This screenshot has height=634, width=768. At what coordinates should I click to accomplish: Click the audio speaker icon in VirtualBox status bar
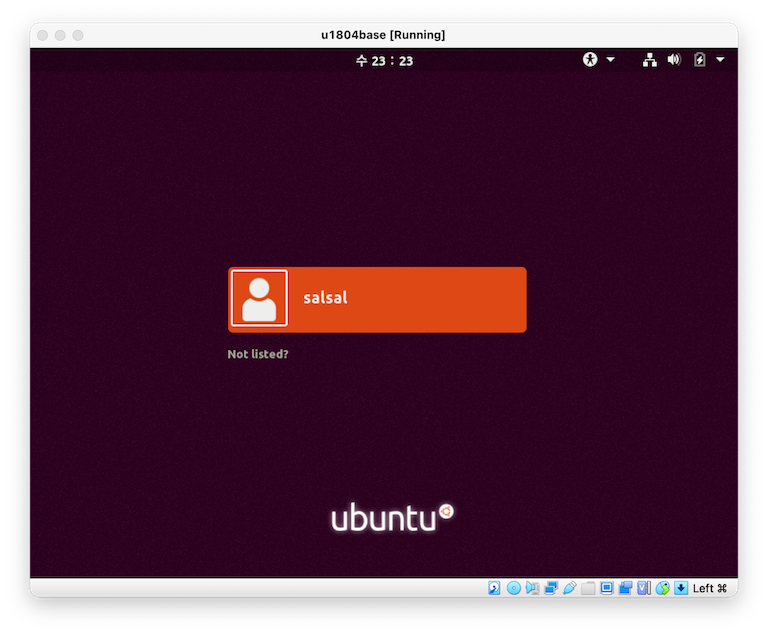(x=532, y=588)
